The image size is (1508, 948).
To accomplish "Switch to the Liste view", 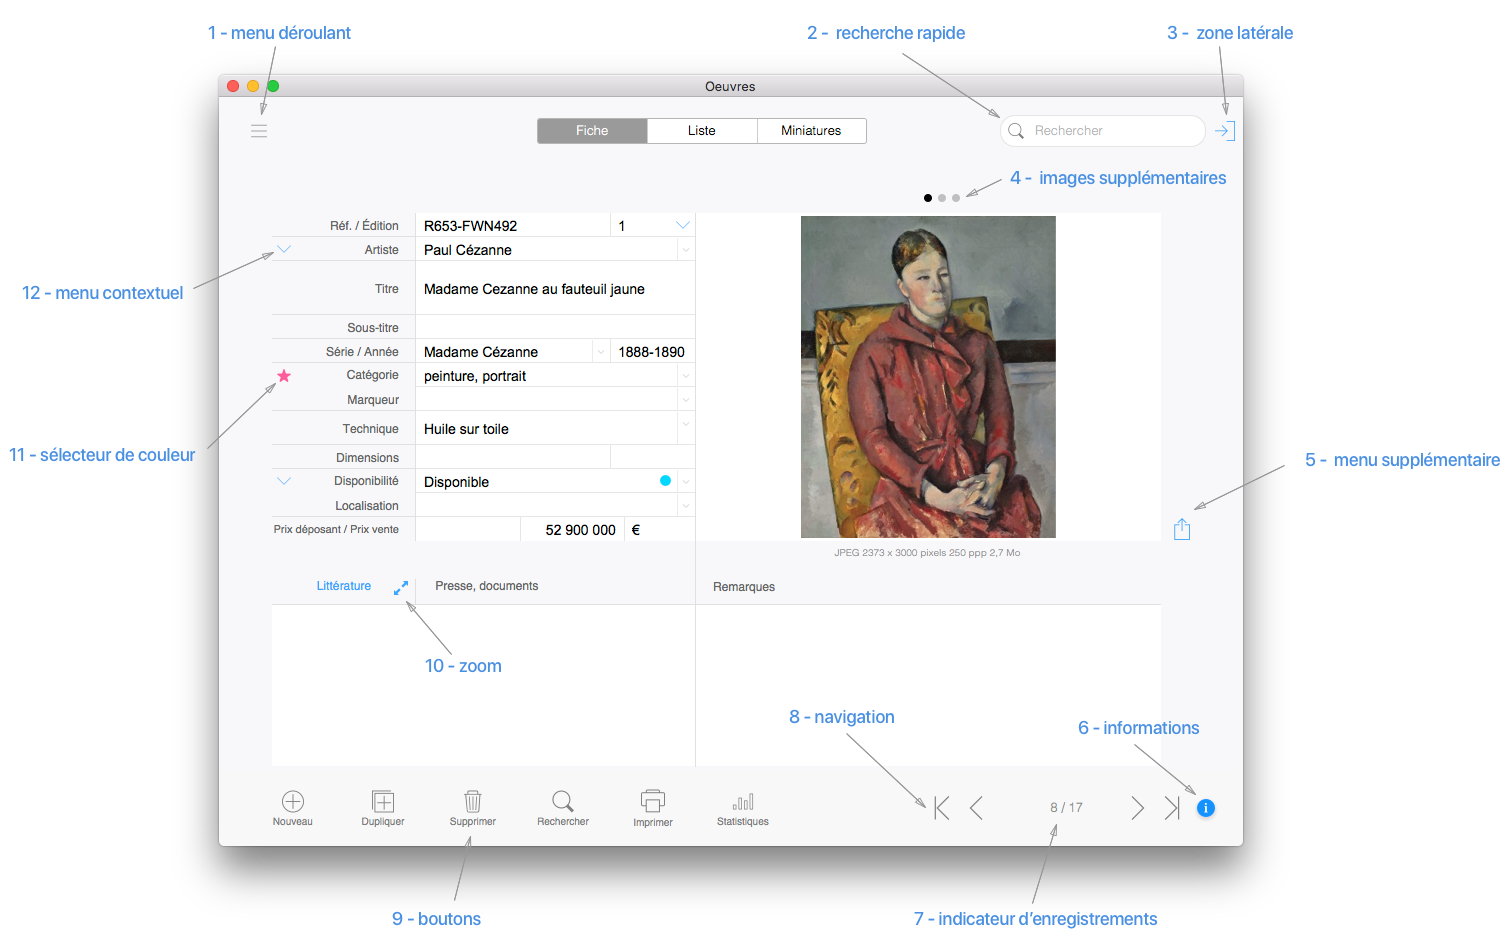I will [x=702, y=131].
